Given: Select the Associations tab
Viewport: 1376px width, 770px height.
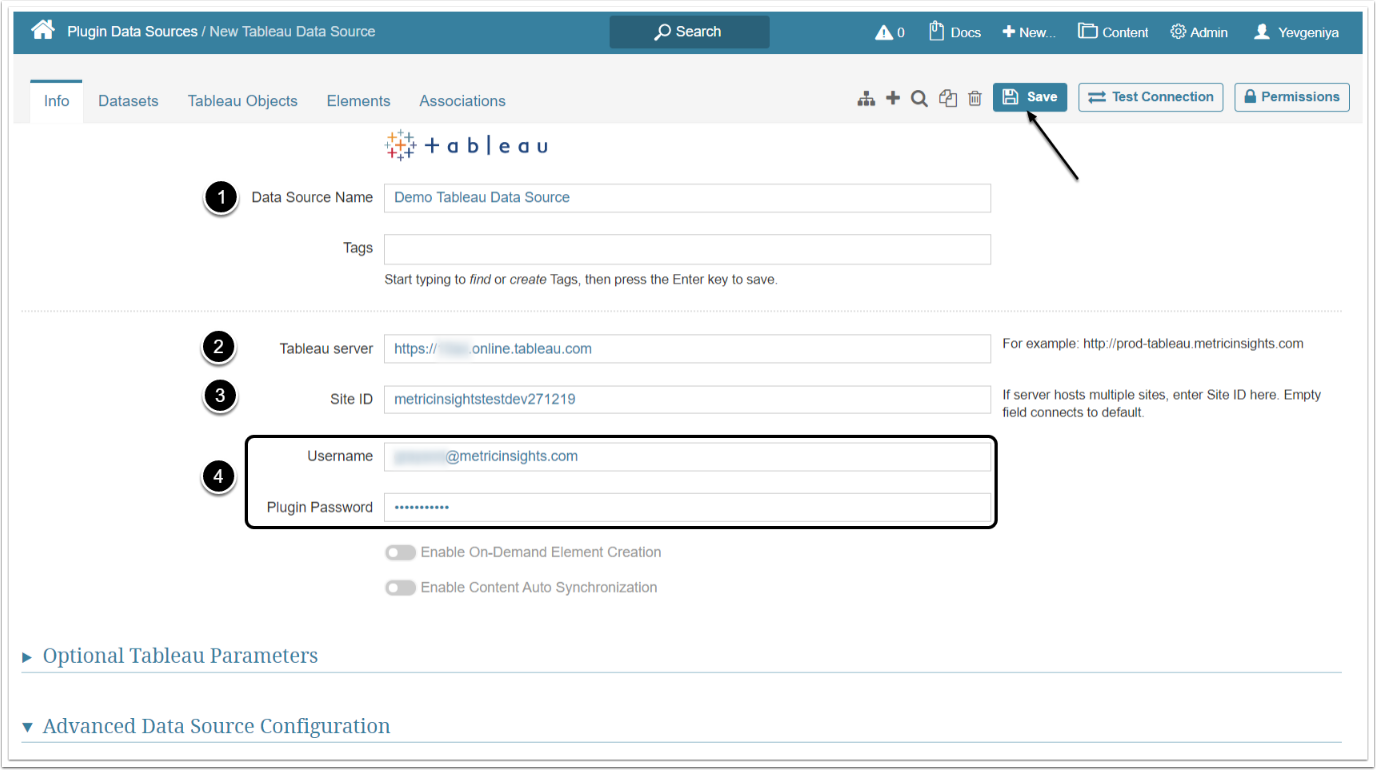Looking at the screenshot, I should [x=462, y=101].
